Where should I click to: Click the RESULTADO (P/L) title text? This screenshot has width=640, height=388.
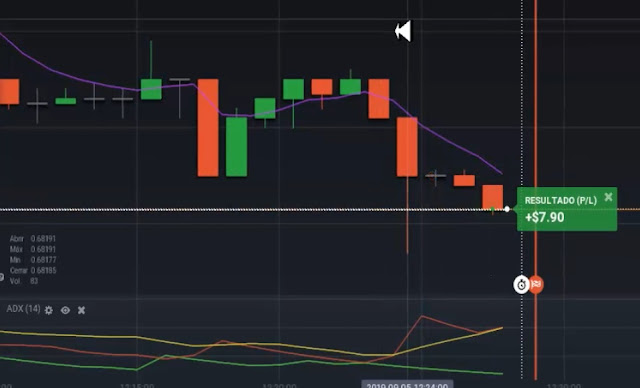(560, 200)
